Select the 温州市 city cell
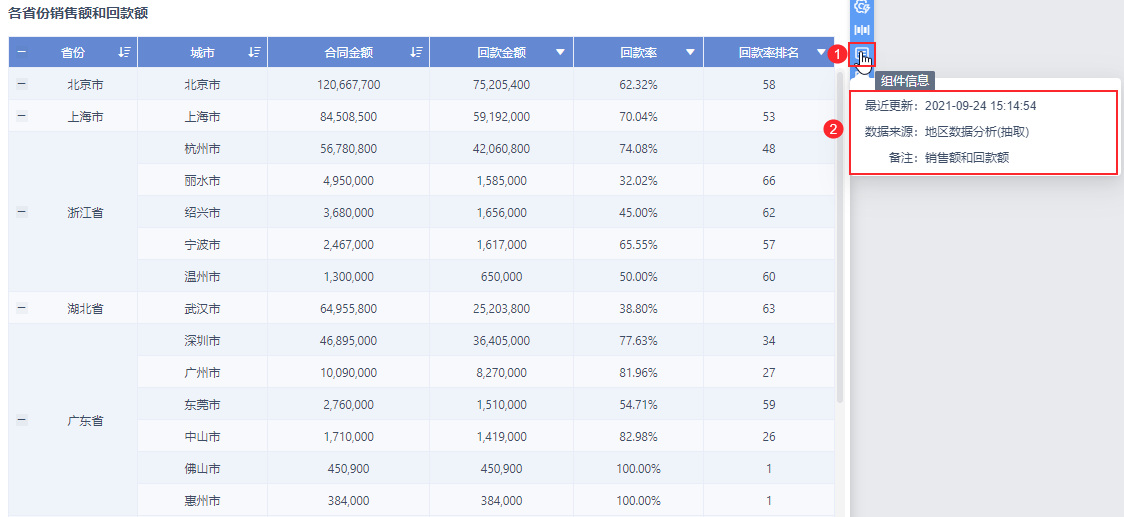Image resolution: width=1124 pixels, height=517 pixels. coord(202,276)
